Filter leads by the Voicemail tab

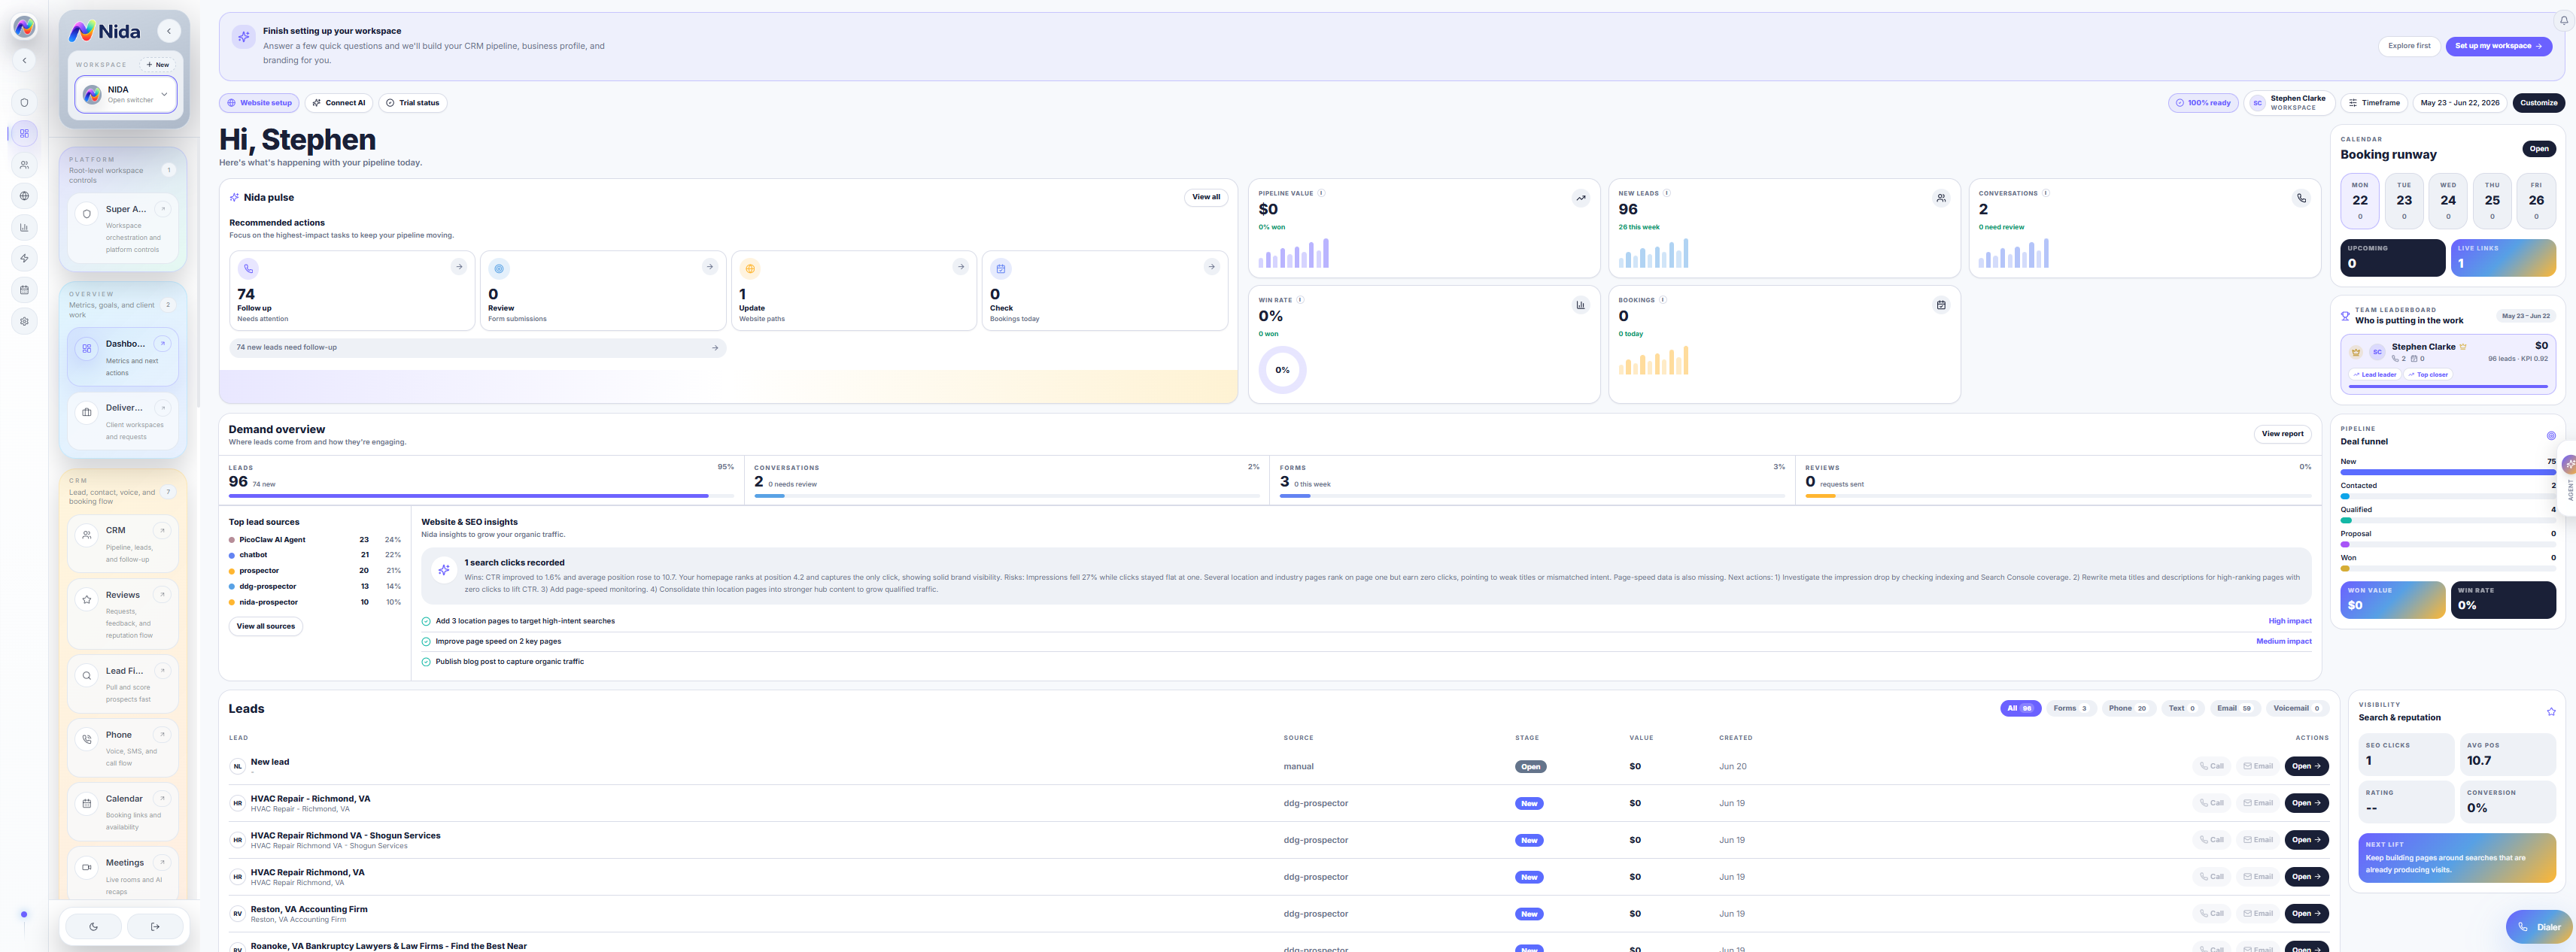2296,708
